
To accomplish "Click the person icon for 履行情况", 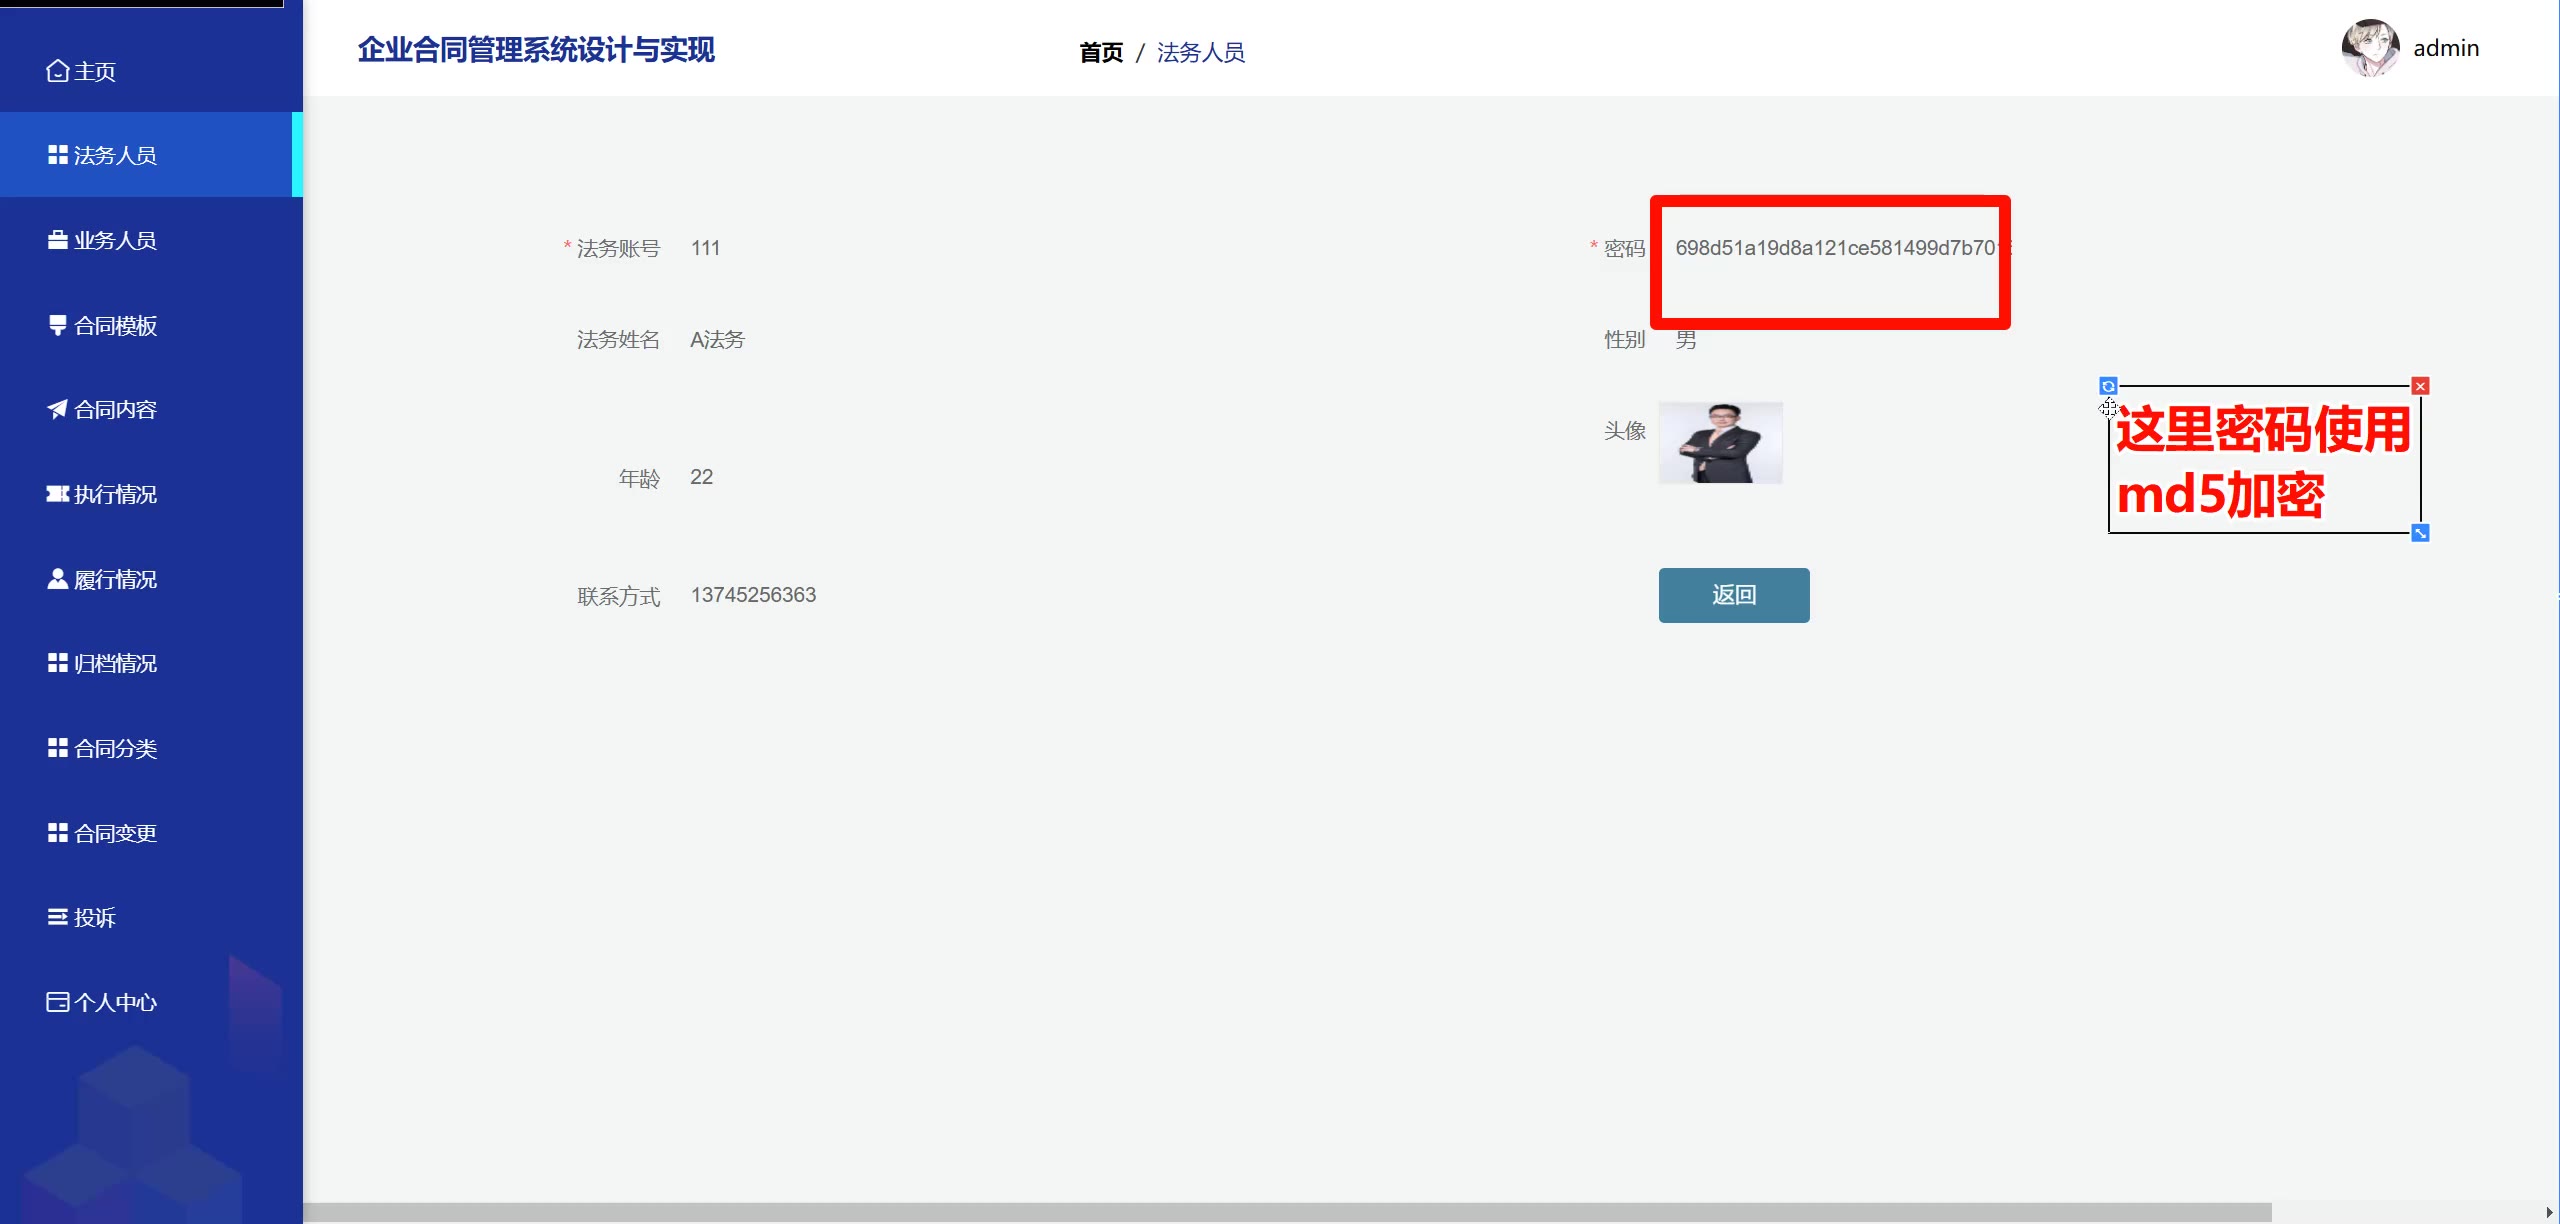I will click(x=57, y=579).
